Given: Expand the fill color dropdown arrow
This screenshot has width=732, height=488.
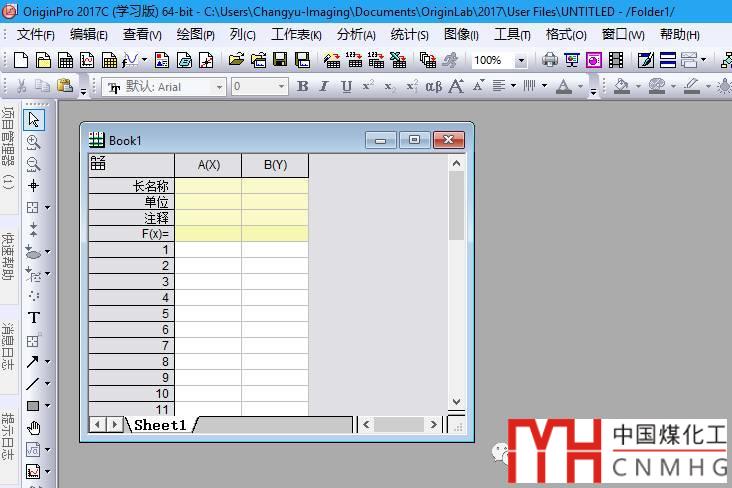Looking at the screenshot, I should (638, 86).
